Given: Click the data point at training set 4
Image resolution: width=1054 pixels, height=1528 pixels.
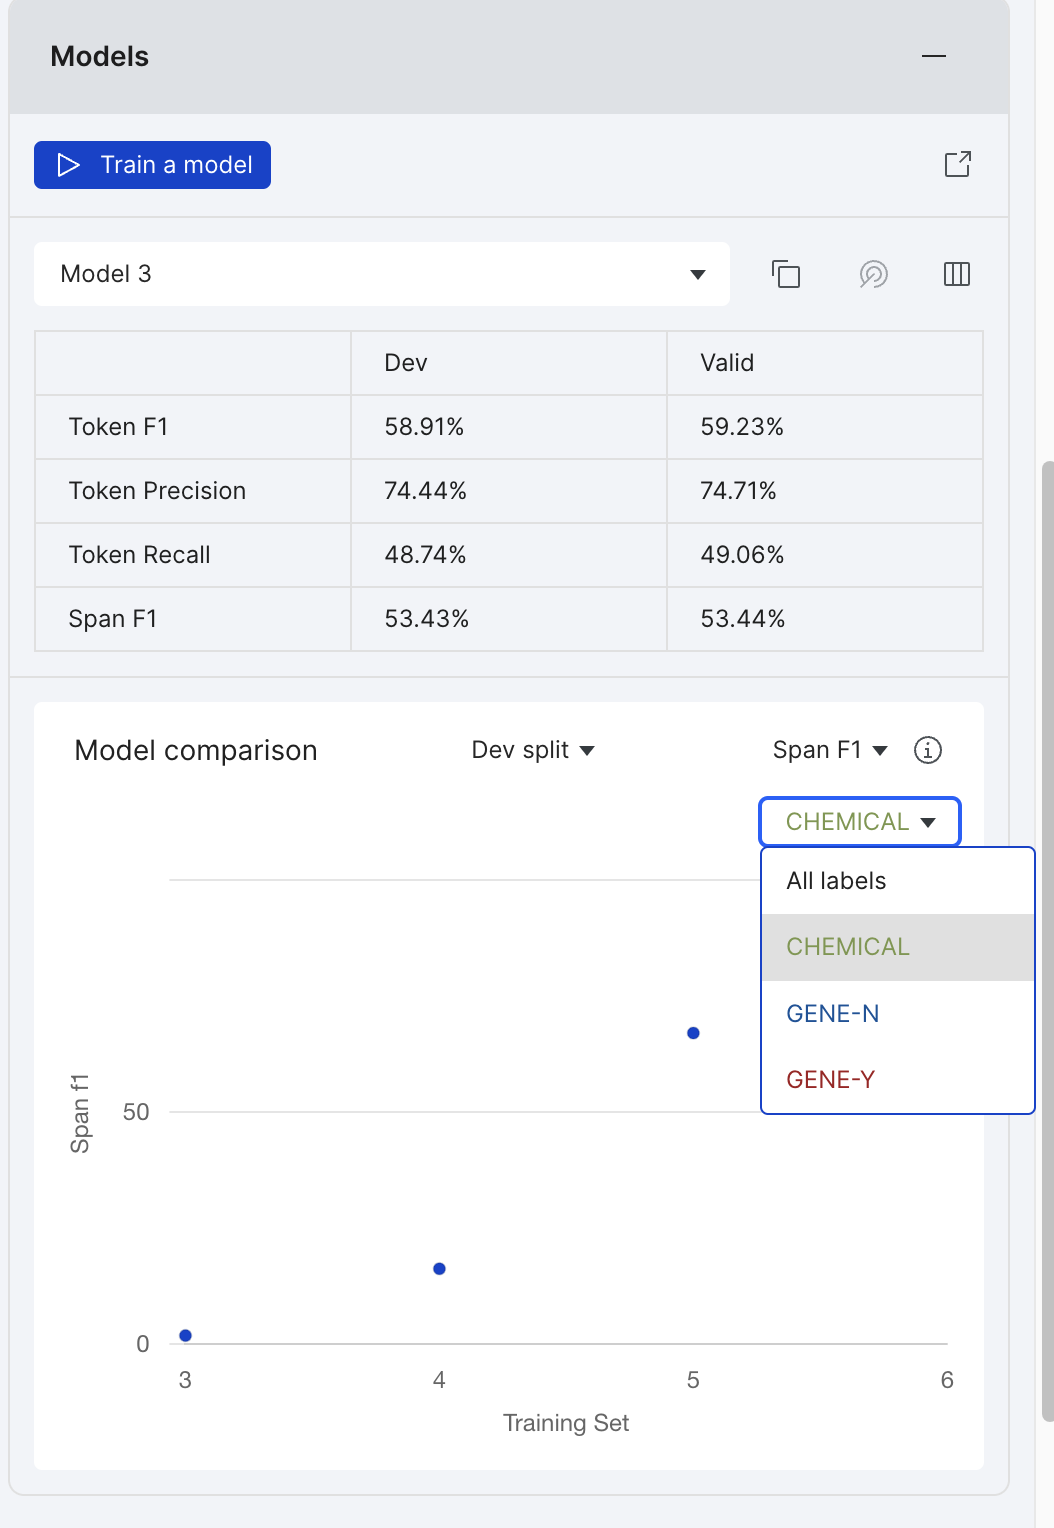Looking at the screenshot, I should tap(439, 1269).
